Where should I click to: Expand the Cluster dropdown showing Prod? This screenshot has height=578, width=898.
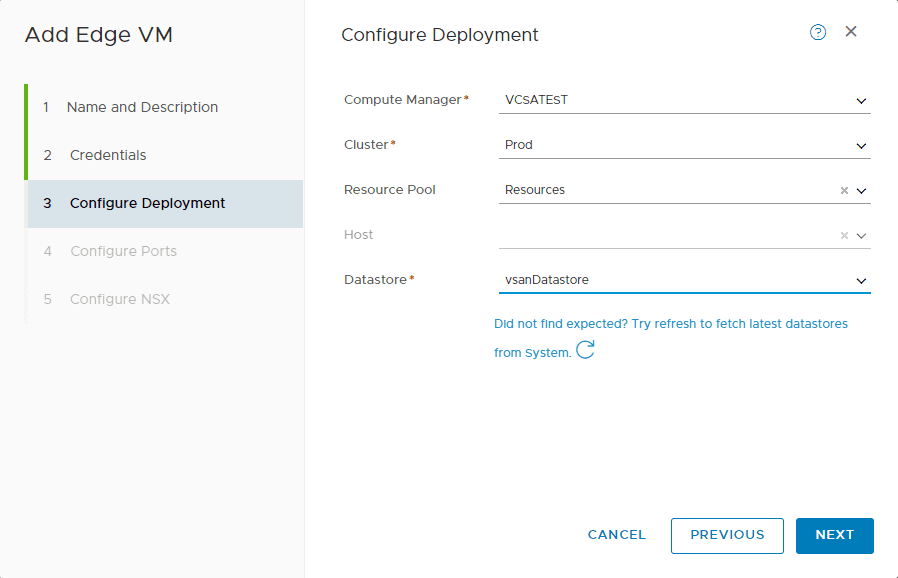coord(860,145)
